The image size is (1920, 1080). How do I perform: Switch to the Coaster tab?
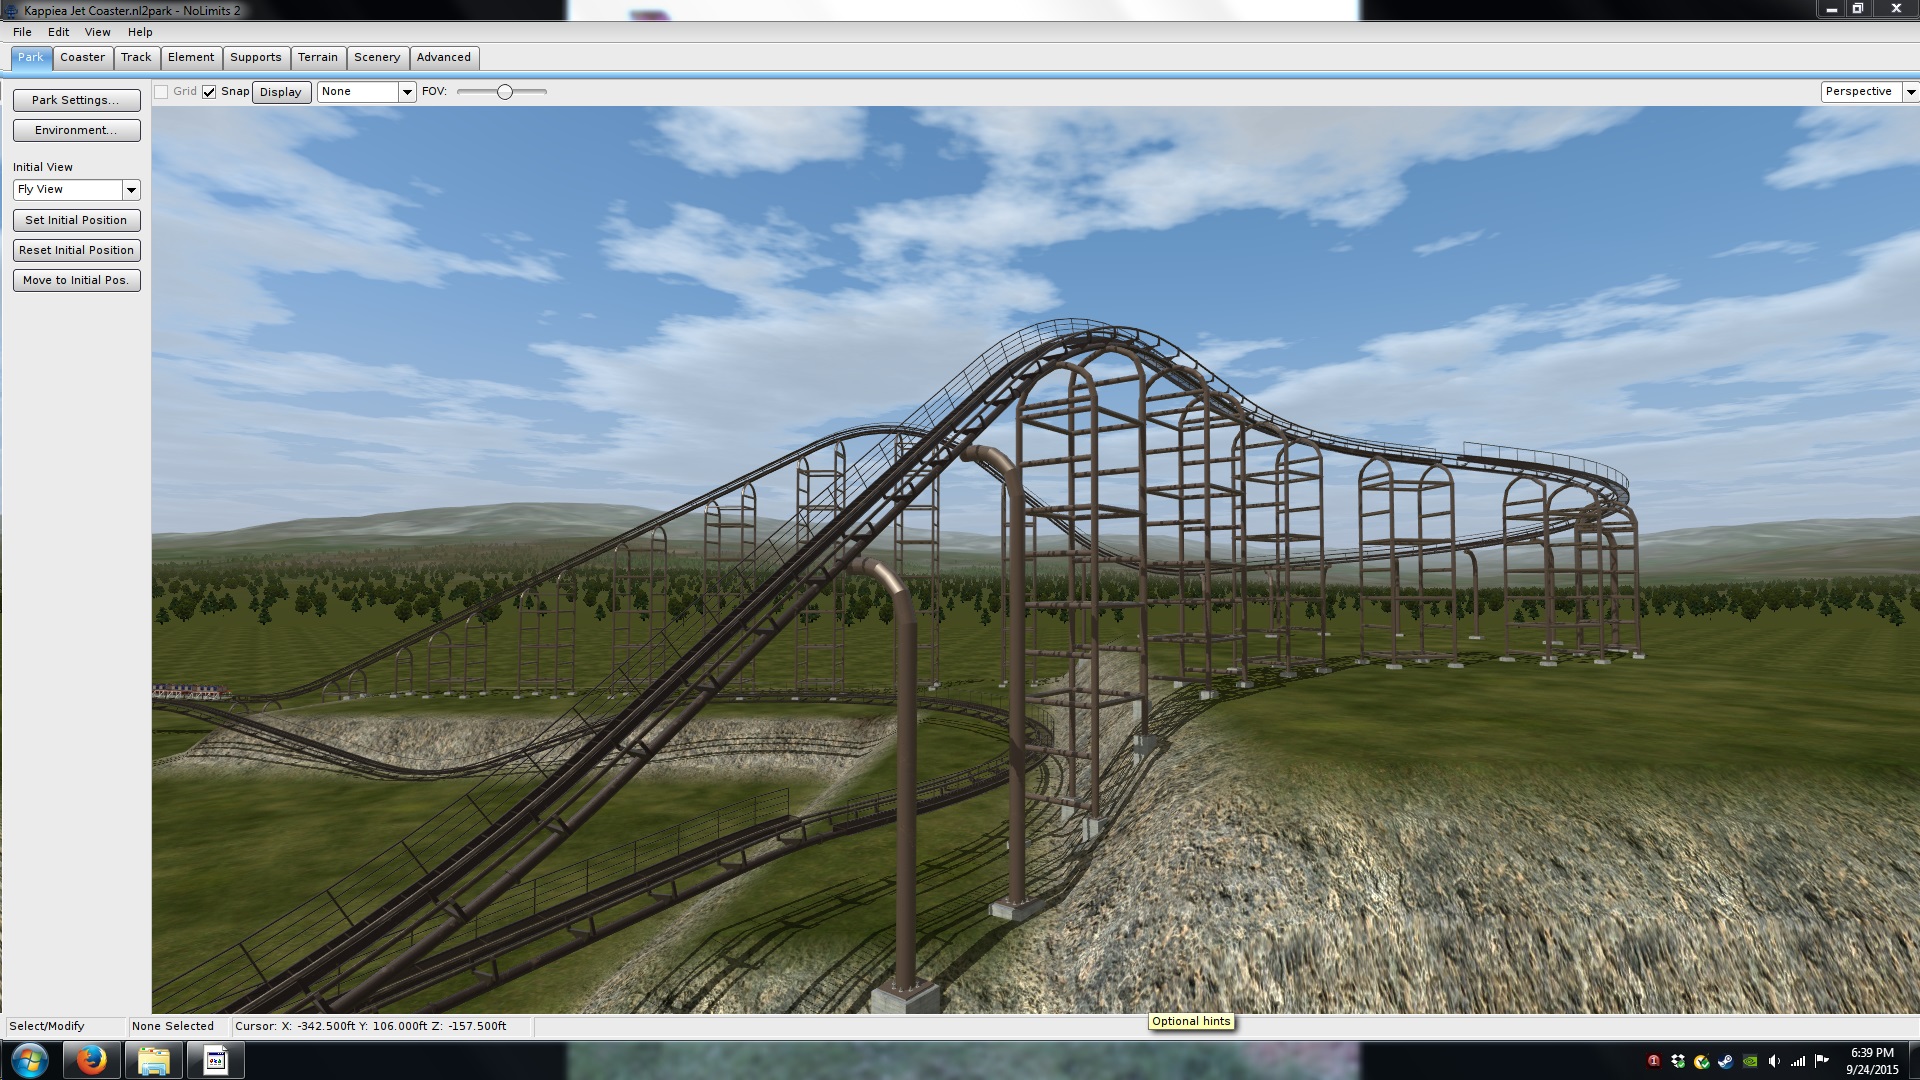(x=82, y=57)
